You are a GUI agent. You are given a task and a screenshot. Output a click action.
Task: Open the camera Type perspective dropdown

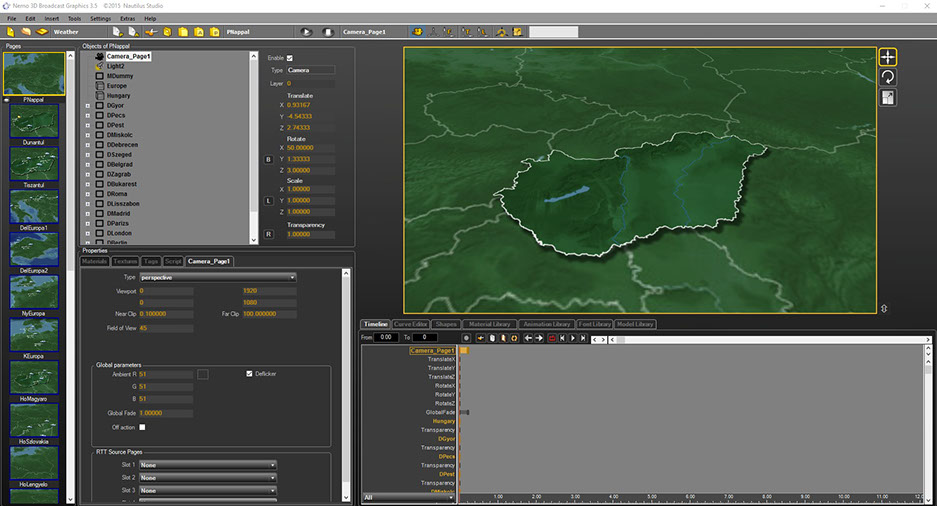pyautogui.click(x=218, y=277)
